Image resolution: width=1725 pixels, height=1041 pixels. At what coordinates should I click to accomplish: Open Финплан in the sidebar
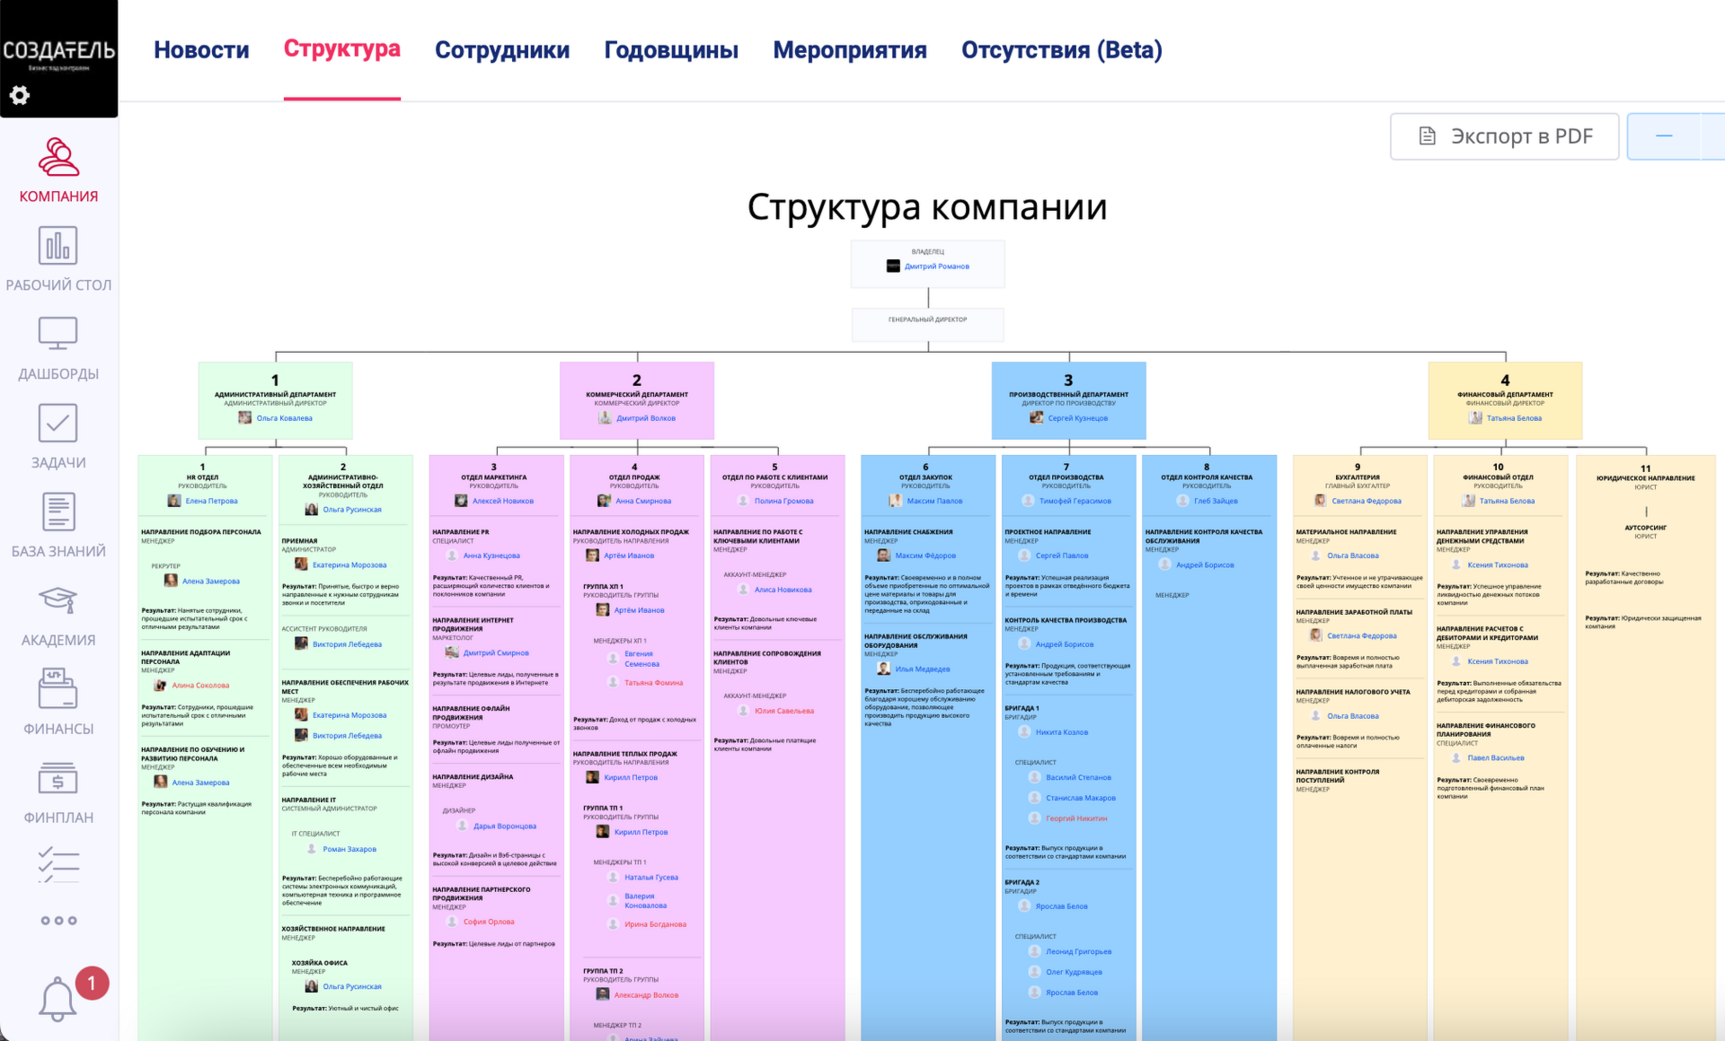pyautogui.click(x=58, y=779)
